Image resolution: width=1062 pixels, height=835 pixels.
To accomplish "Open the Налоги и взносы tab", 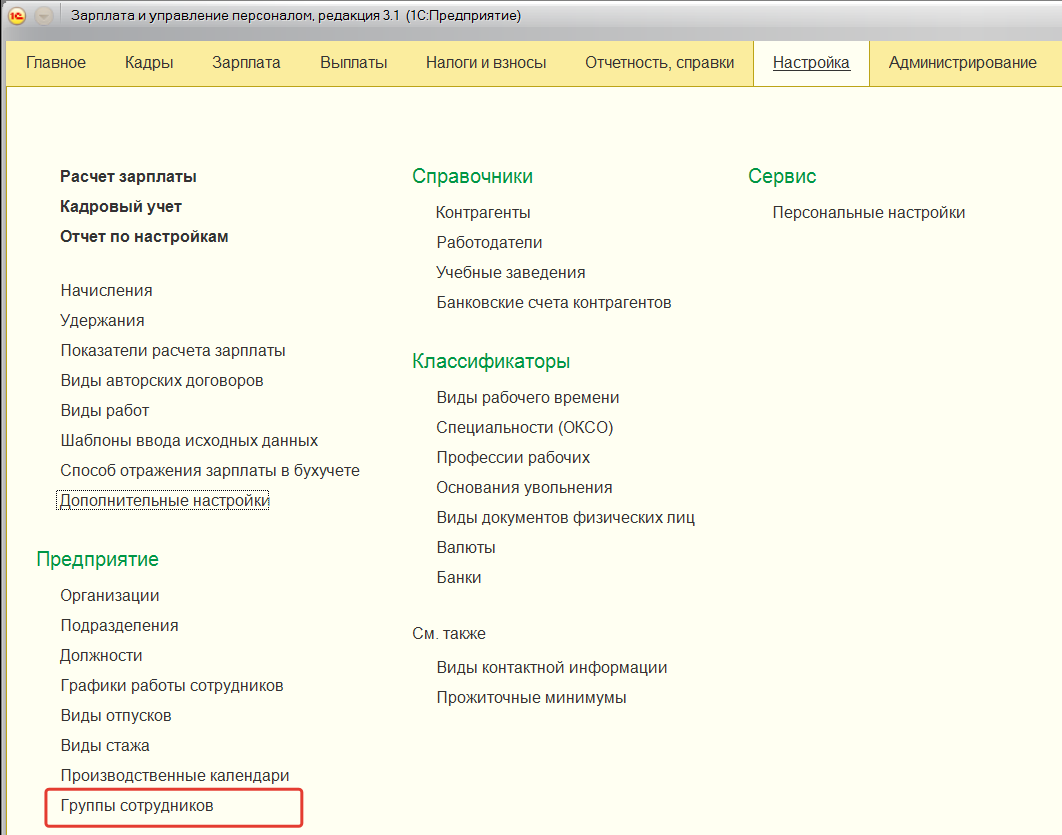I will pos(486,62).
